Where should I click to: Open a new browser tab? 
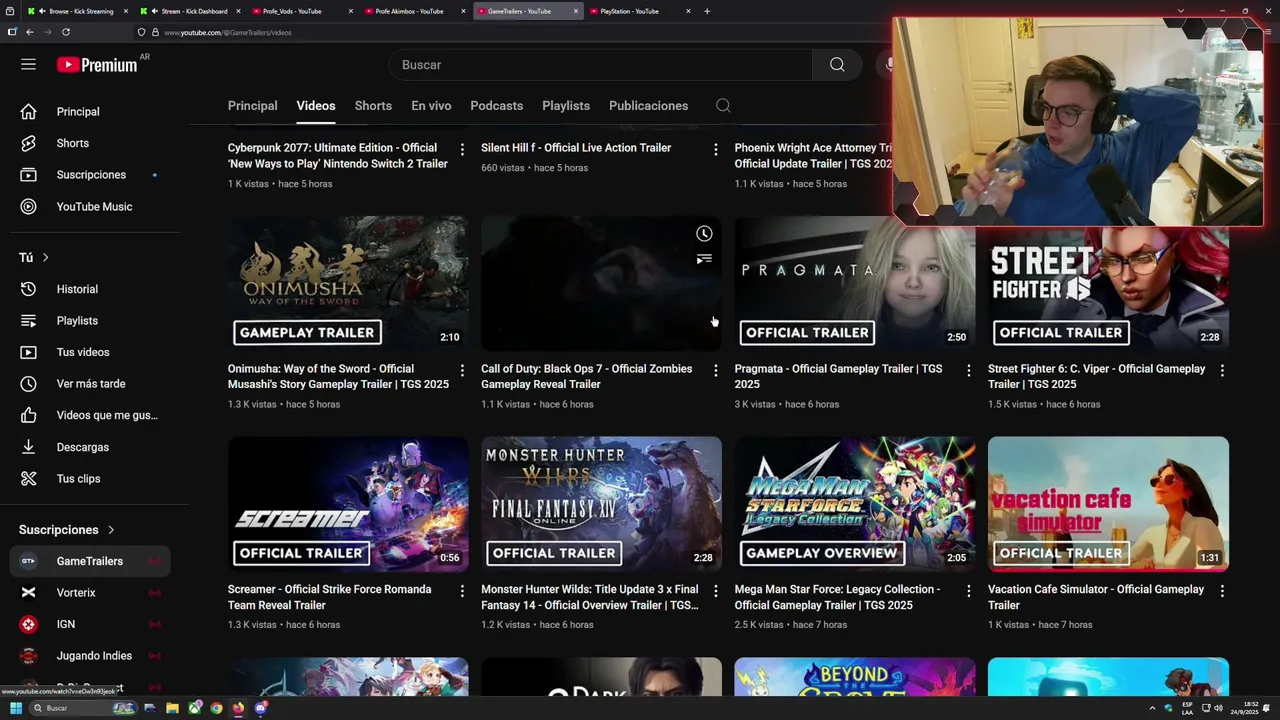(x=707, y=11)
